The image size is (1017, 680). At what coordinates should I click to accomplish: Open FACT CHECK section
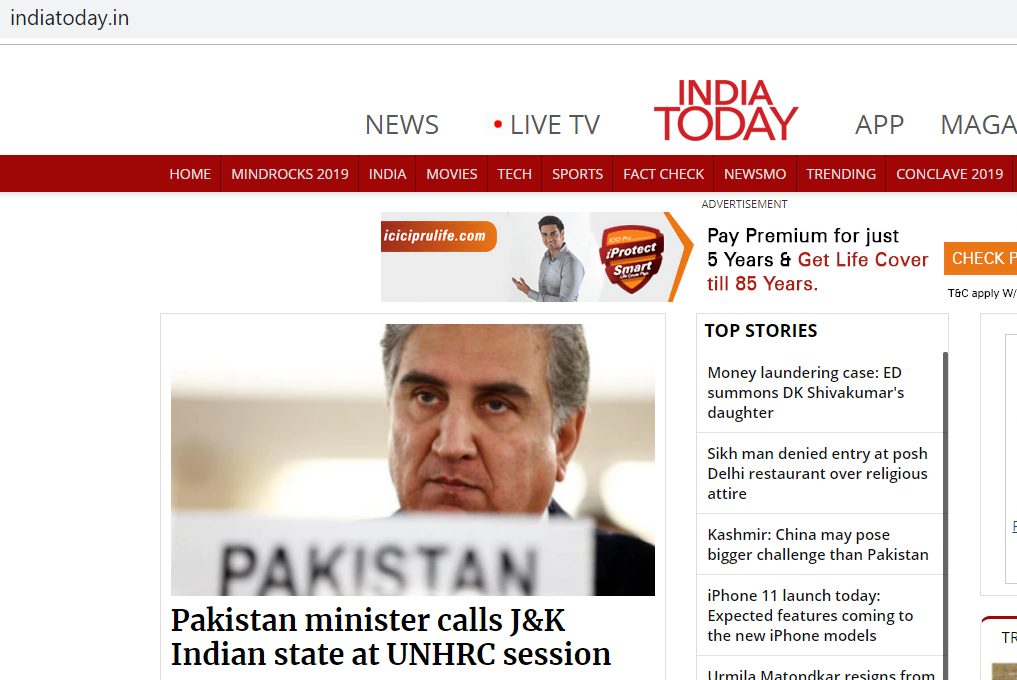point(664,174)
